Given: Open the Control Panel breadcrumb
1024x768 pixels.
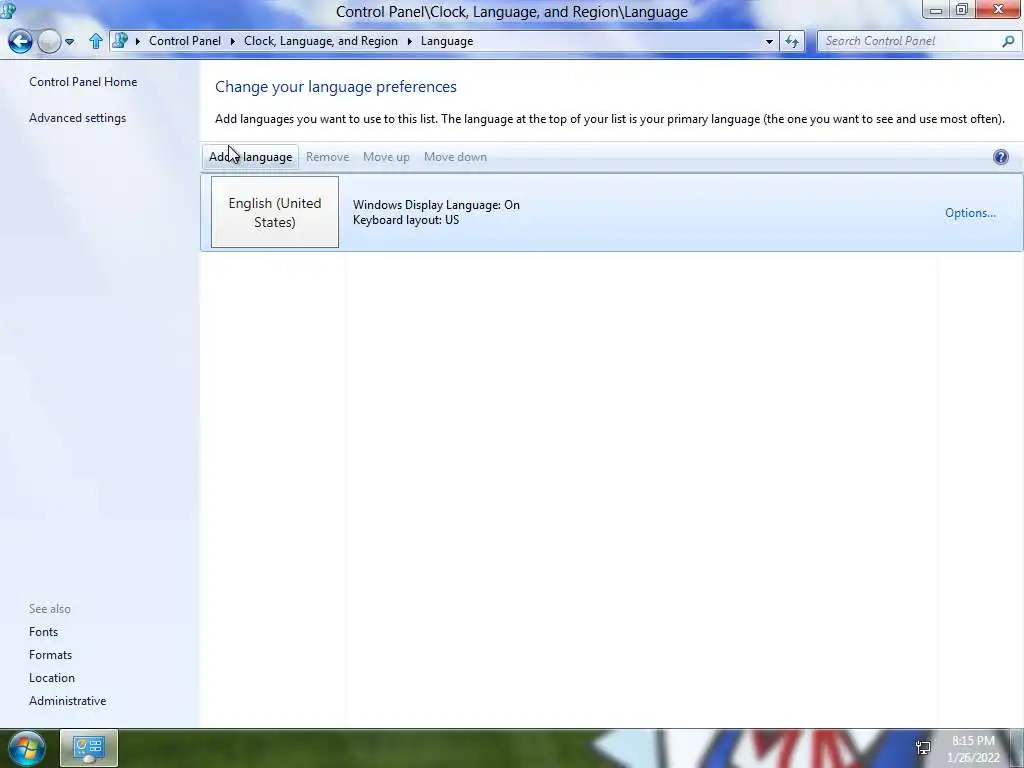Looking at the screenshot, I should pos(185,41).
